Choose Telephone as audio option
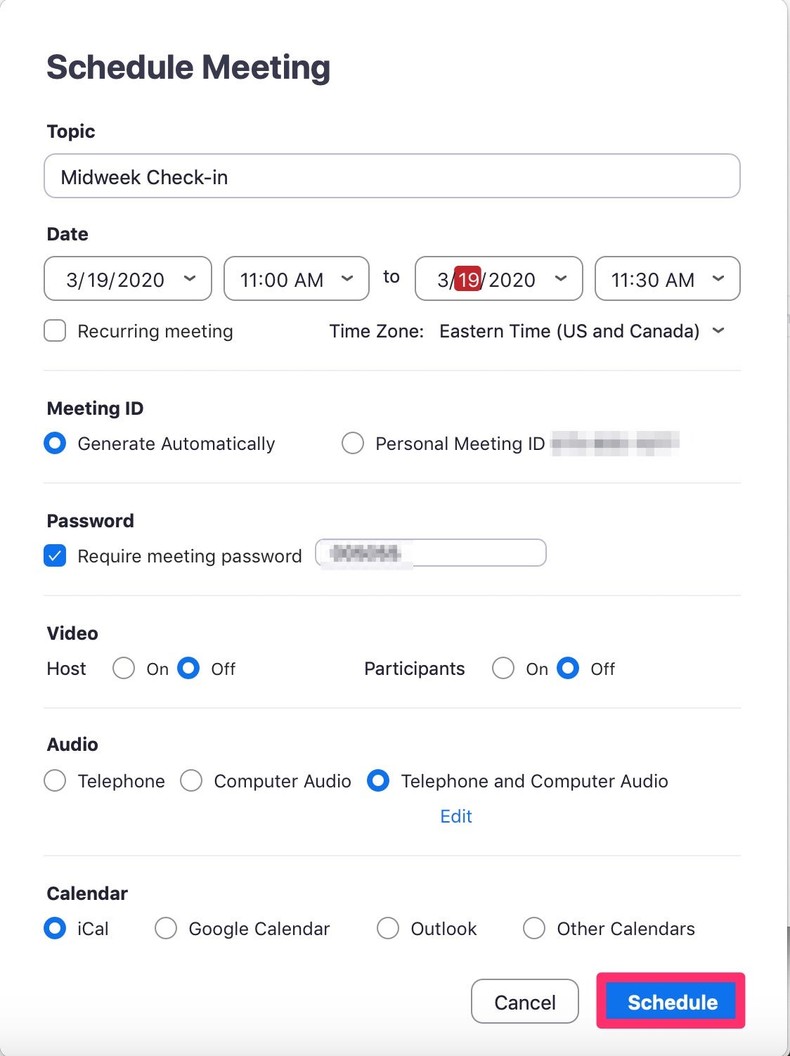The width and height of the screenshot is (790, 1056). click(55, 780)
